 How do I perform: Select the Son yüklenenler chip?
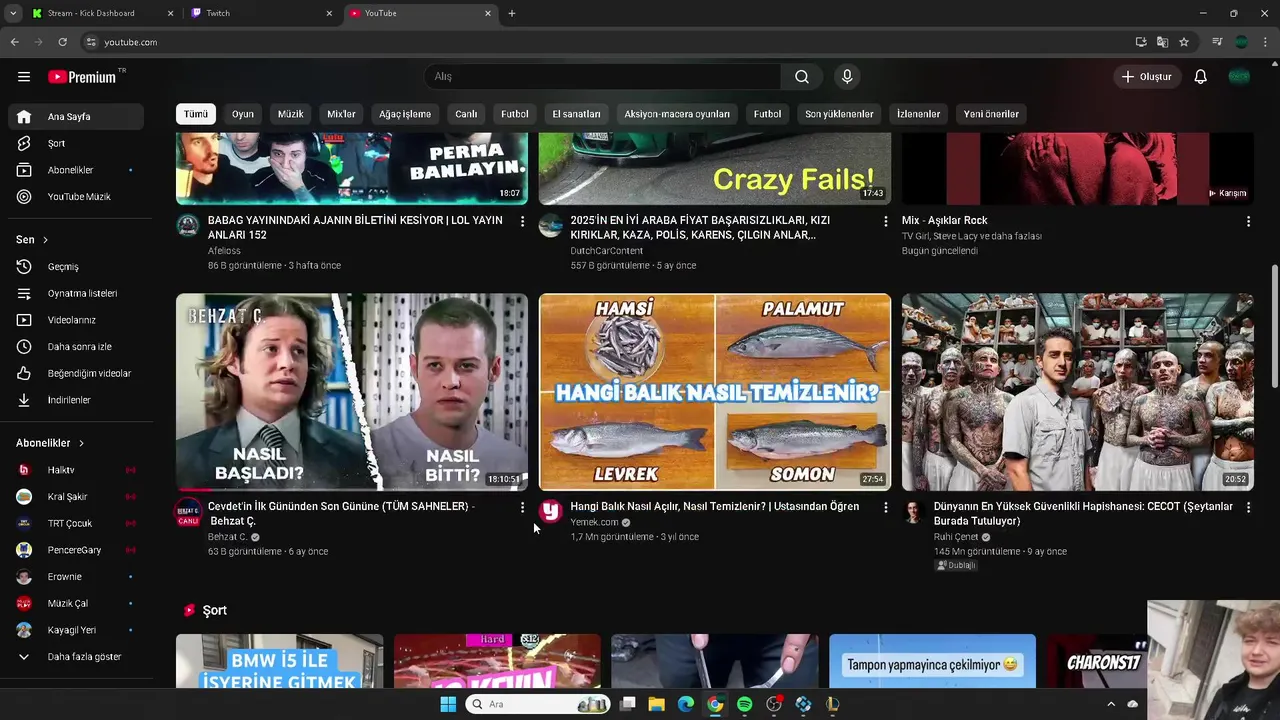839,114
